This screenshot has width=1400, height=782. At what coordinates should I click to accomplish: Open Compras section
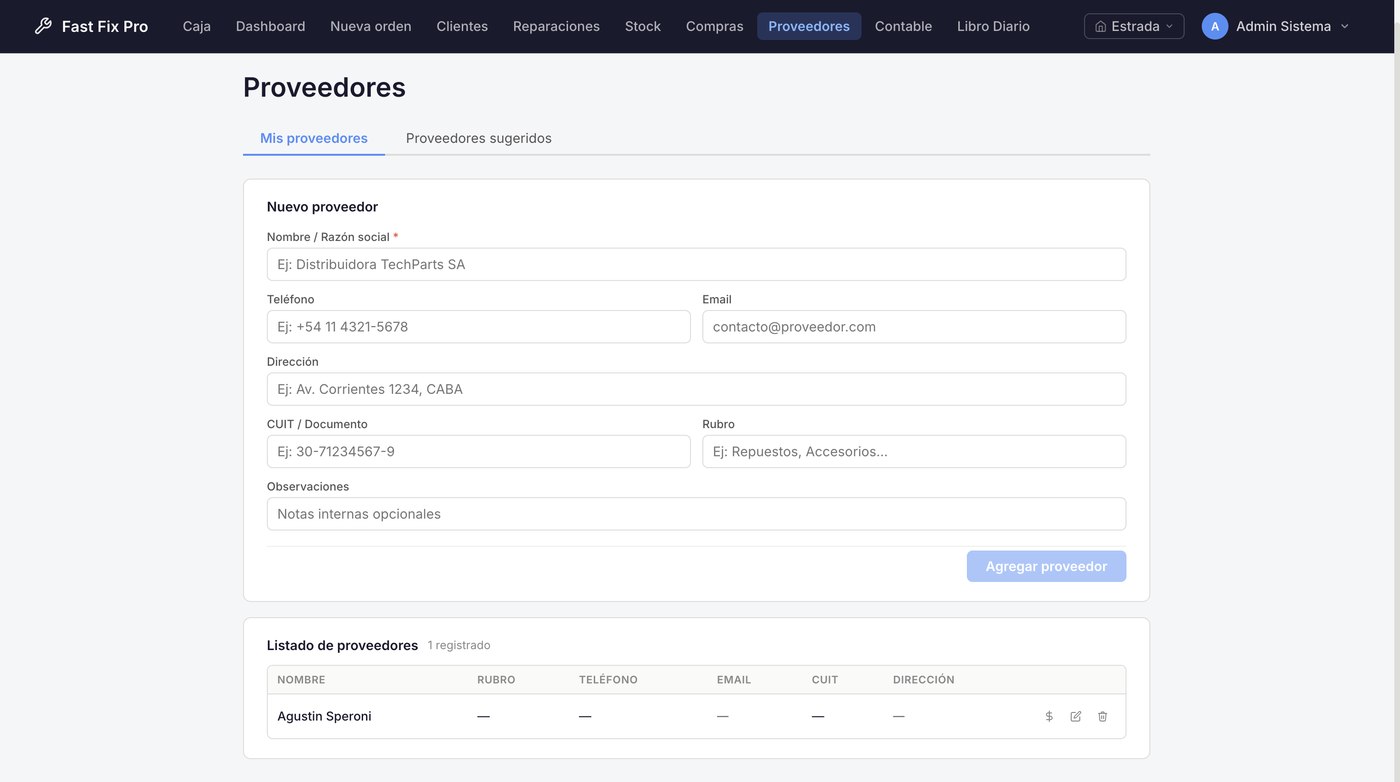point(715,26)
